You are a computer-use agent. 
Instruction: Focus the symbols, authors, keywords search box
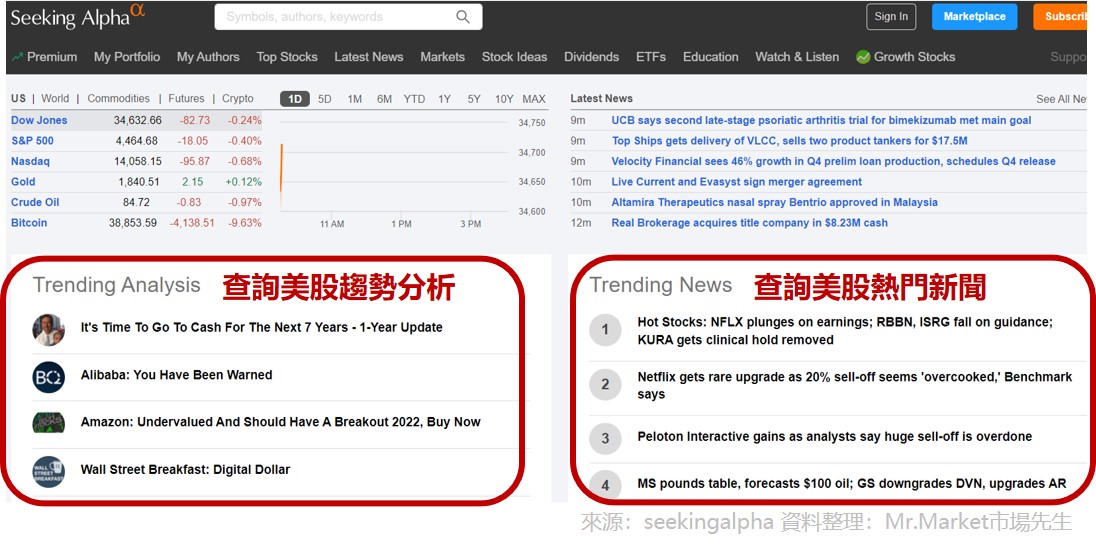pos(348,17)
